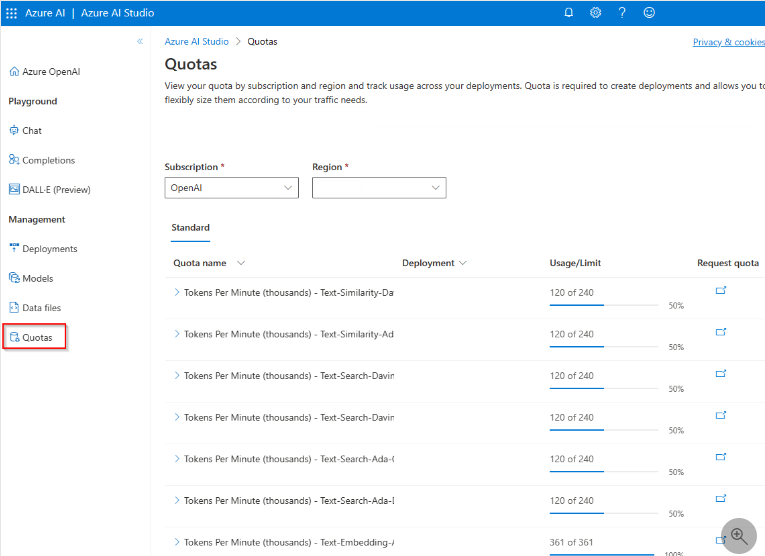
Task: Sort by Quota name column chevron
Action: click(241, 263)
